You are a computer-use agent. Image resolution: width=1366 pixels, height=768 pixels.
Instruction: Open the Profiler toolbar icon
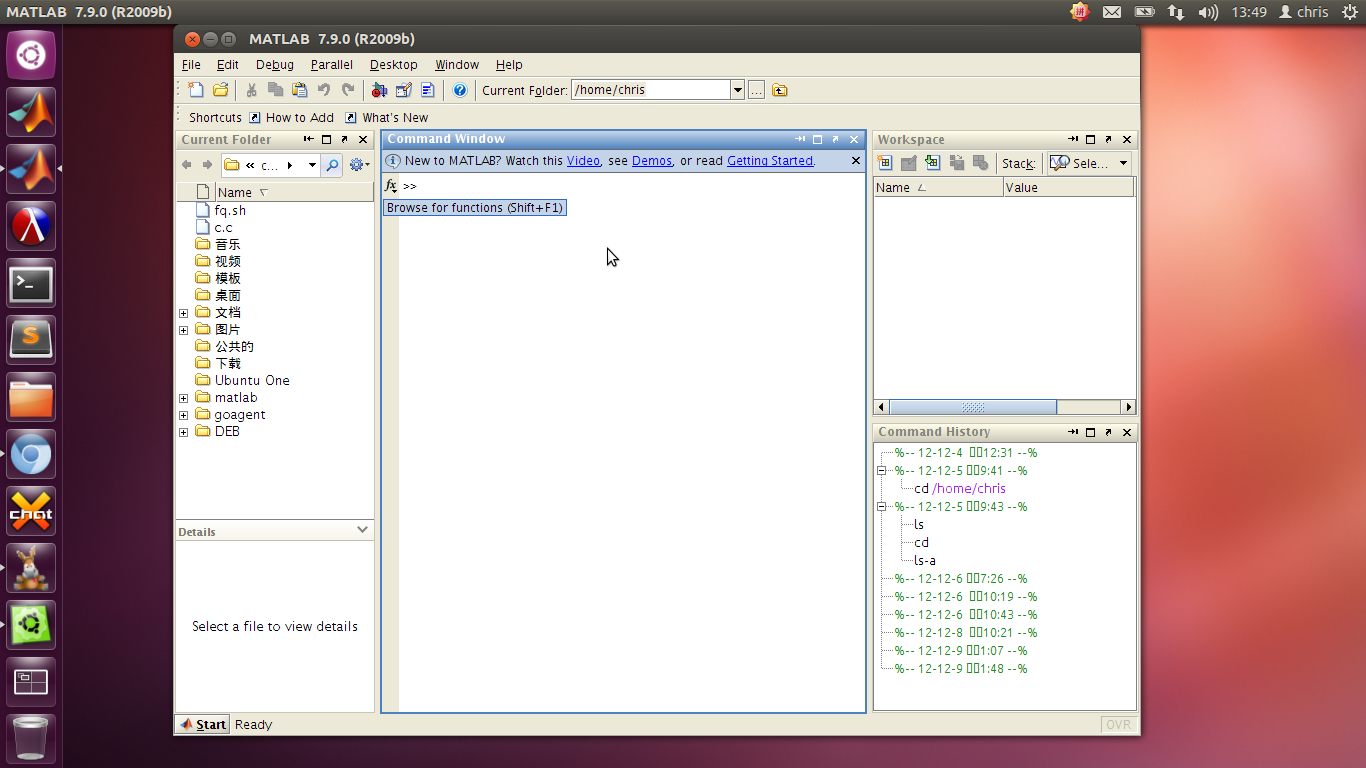coord(427,90)
